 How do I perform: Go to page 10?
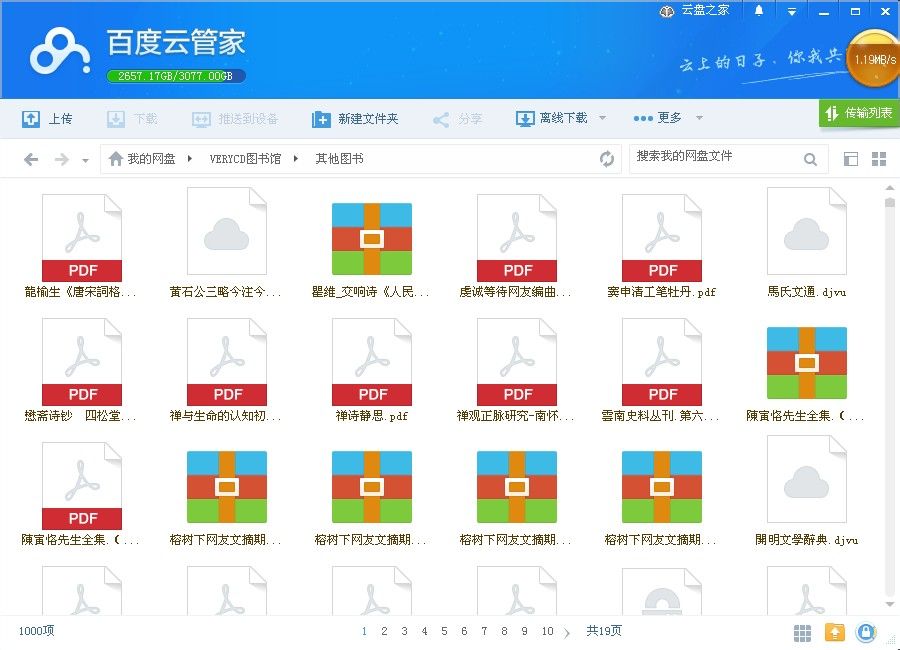[548, 631]
